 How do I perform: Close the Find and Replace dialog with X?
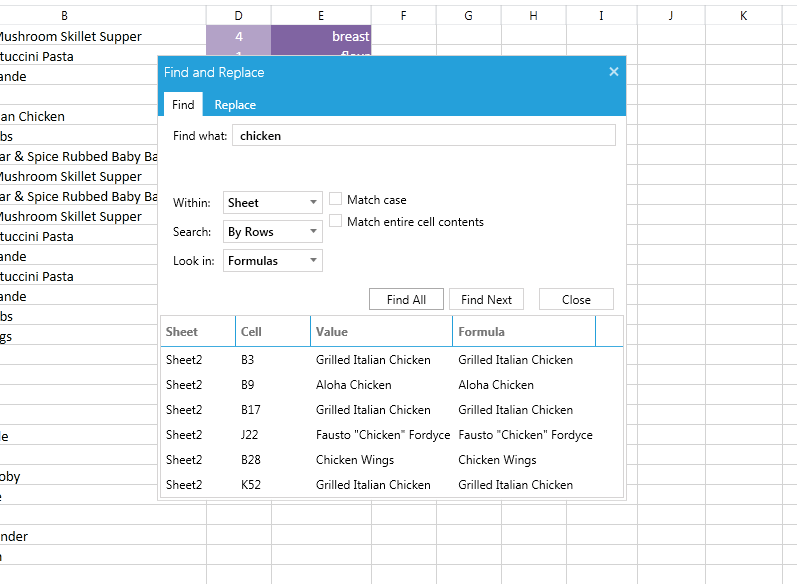point(614,72)
